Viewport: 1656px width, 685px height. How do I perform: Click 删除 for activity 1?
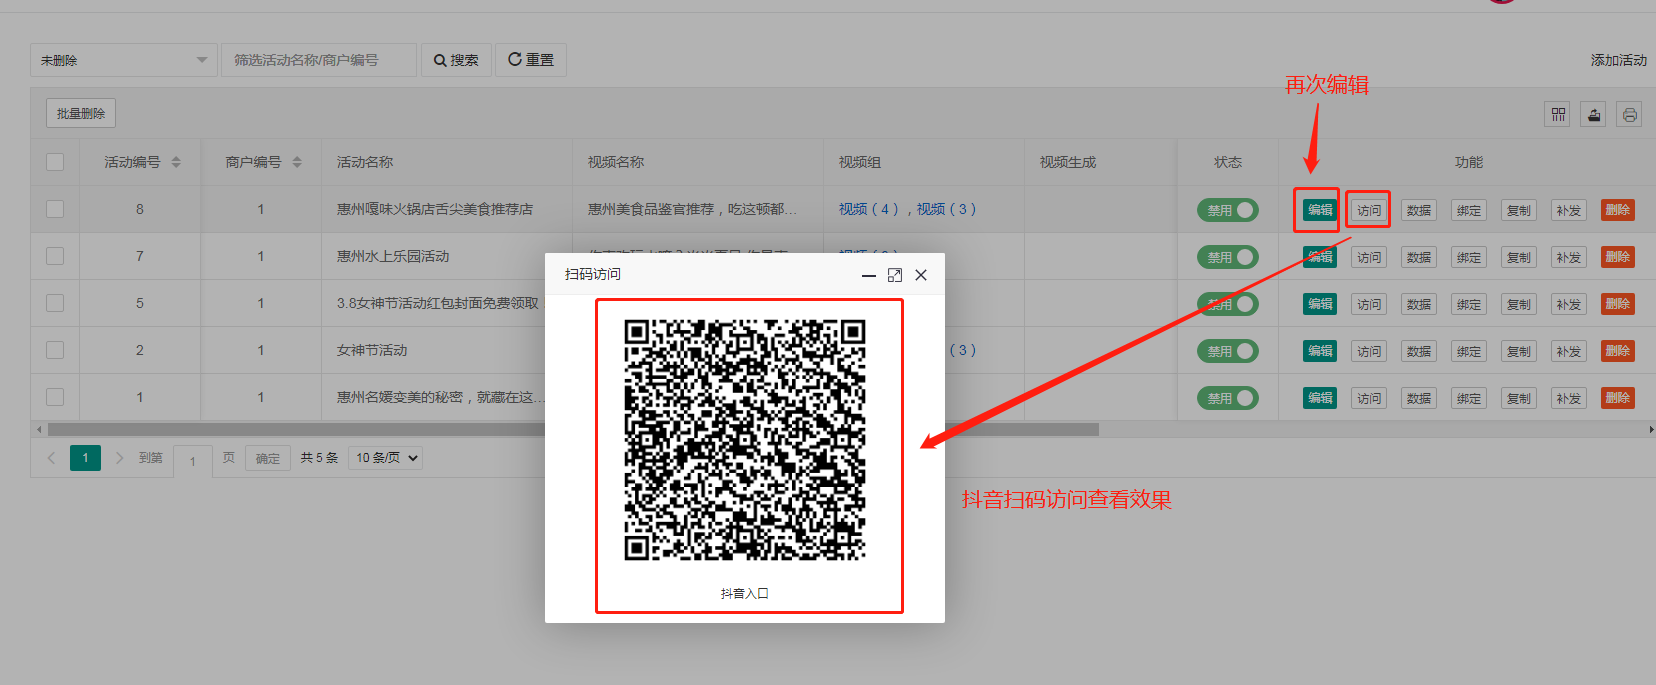point(1618,398)
